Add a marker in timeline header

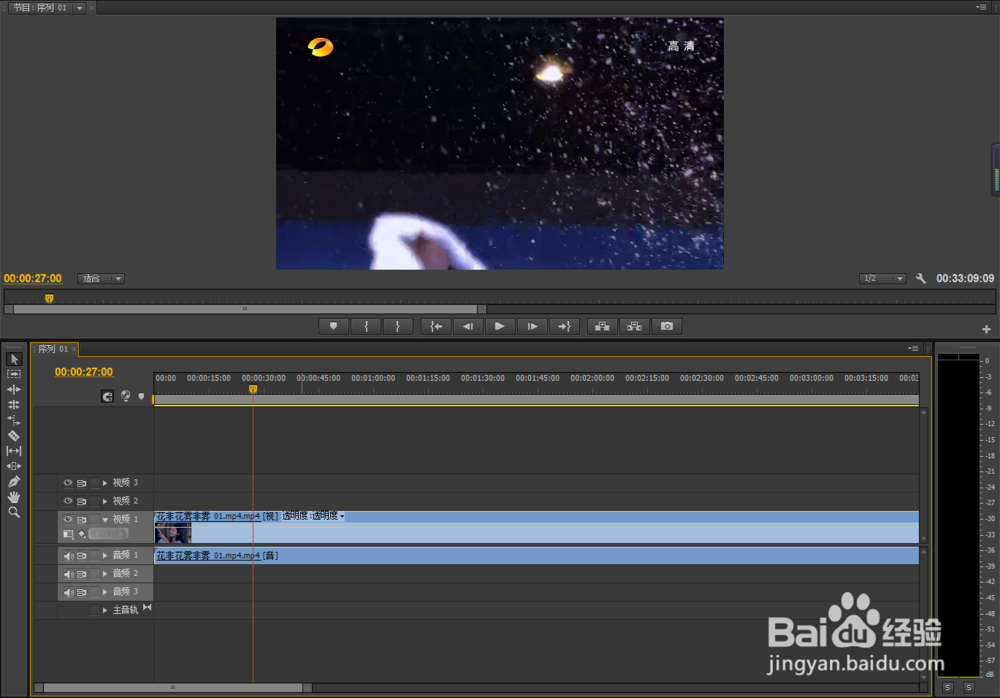(142, 396)
